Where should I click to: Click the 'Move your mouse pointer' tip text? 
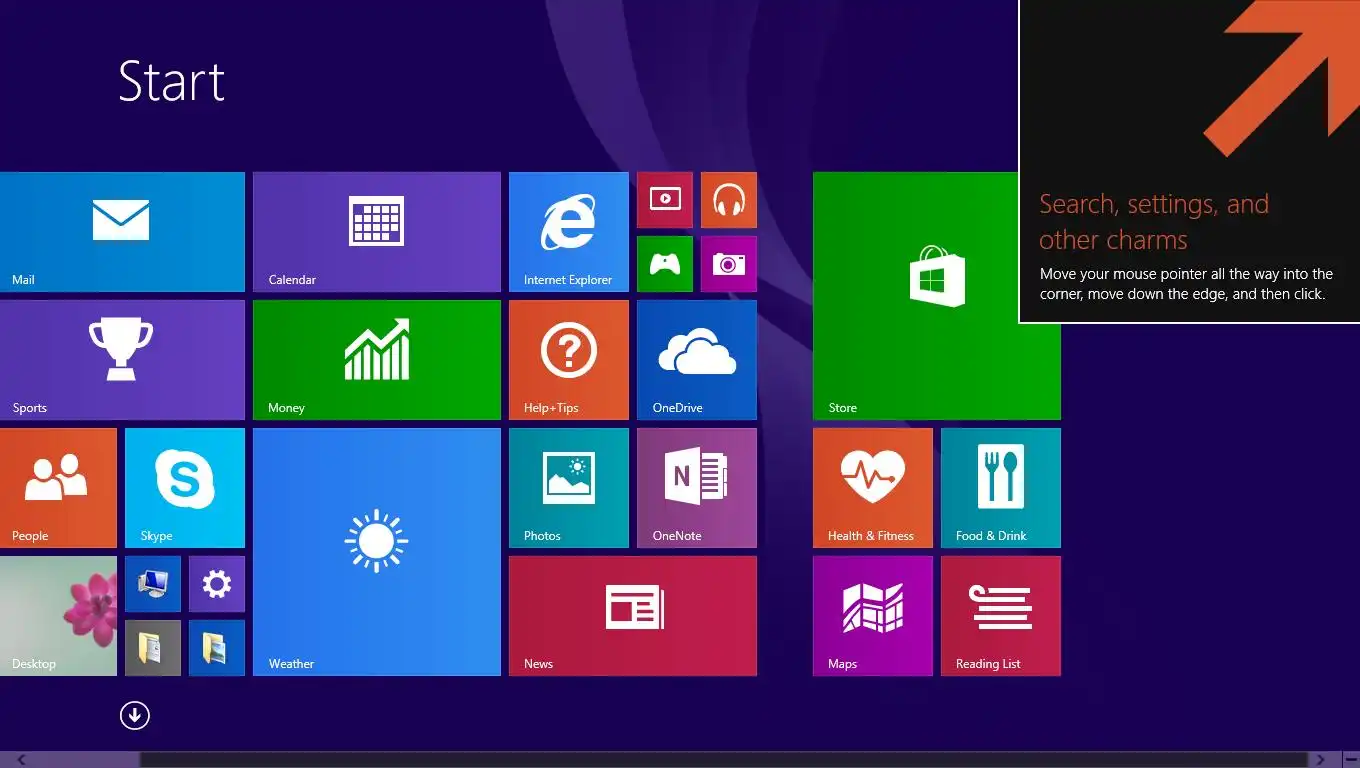(1186, 284)
